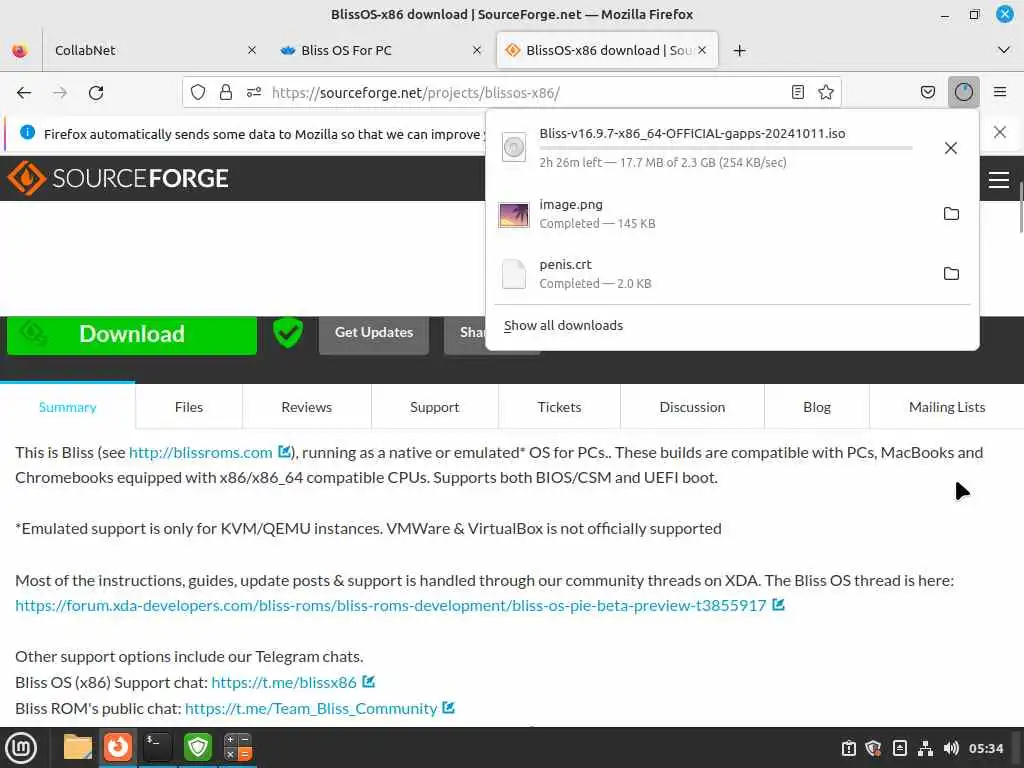Image resolution: width=1024 pixels, height=768 pixels.
Task: Toggle reader view icon
Action: click(x=797, y=93)
